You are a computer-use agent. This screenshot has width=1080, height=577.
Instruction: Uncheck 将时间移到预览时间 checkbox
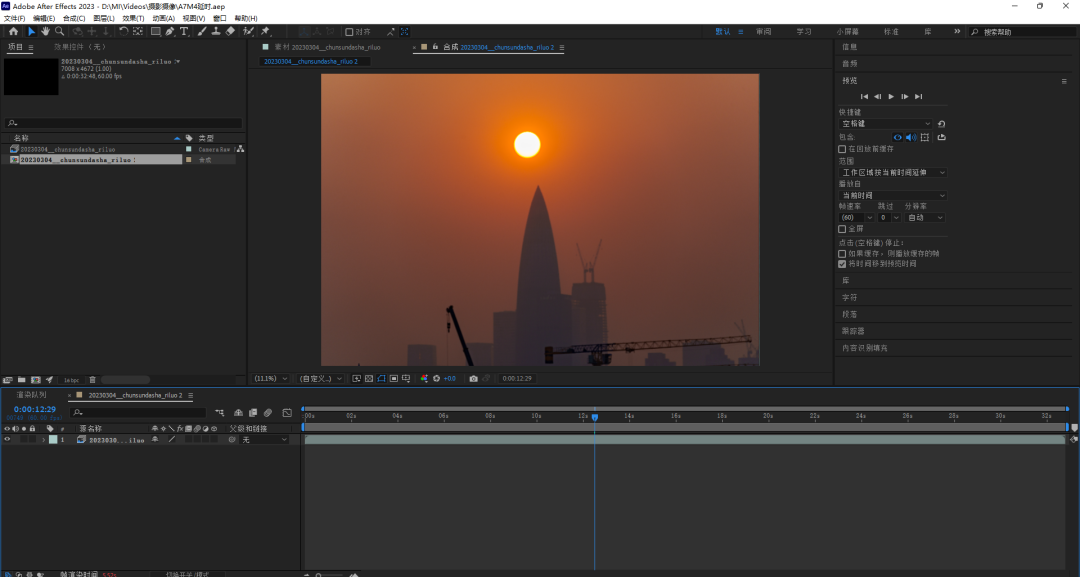pyautogui.click(x=842, y=264)
